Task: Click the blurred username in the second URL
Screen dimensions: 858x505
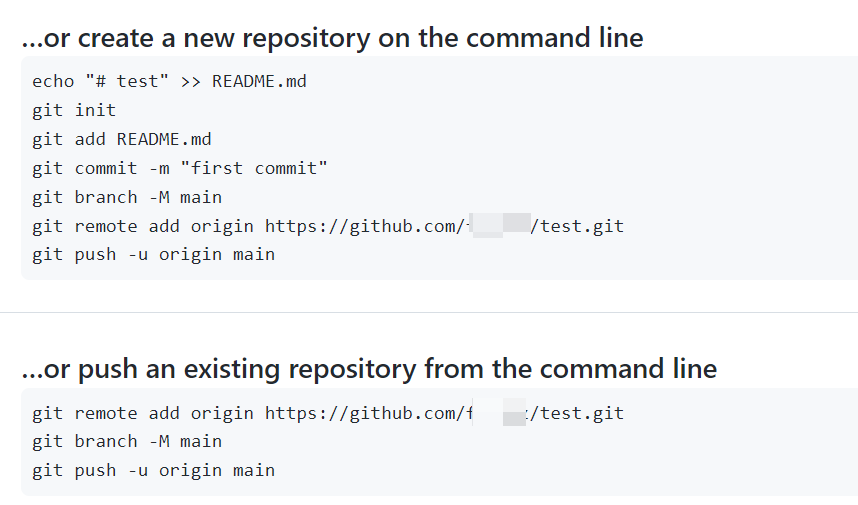Action: pos(498,413)
